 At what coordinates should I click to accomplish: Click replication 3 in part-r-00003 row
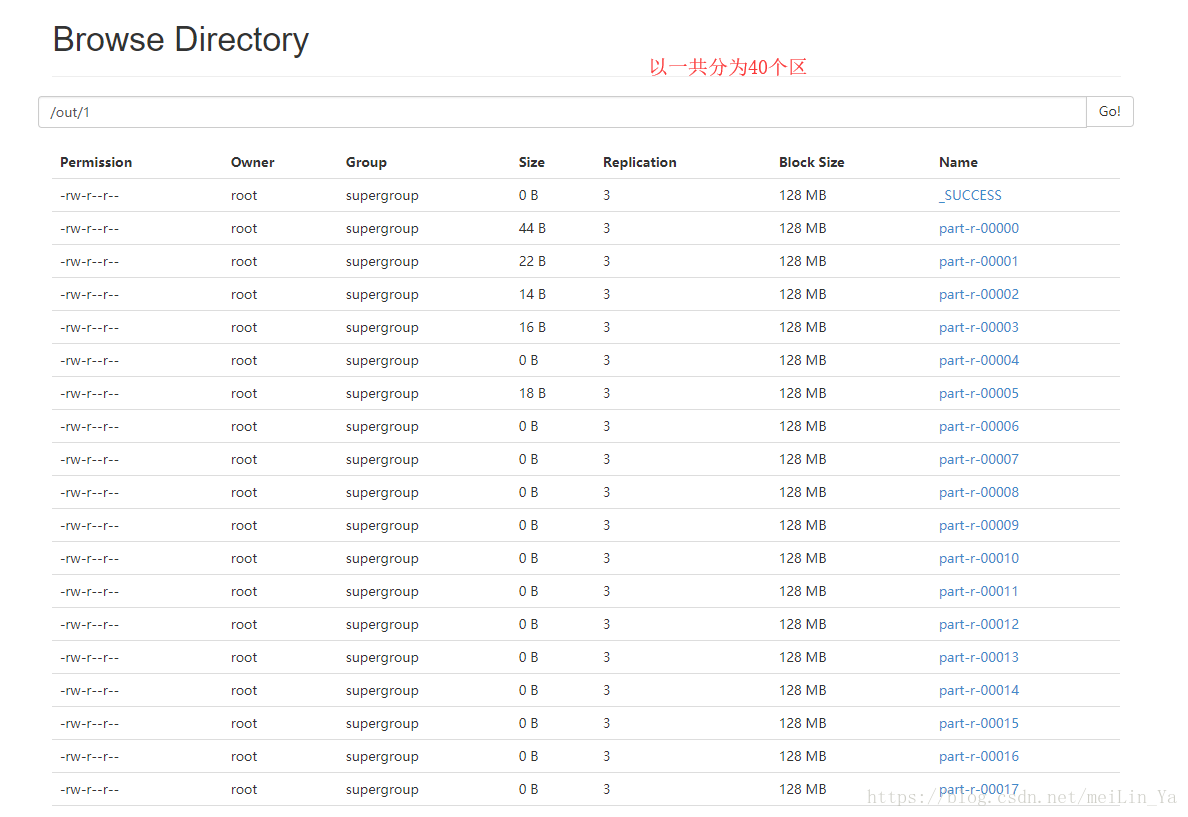tap(606, 327)
